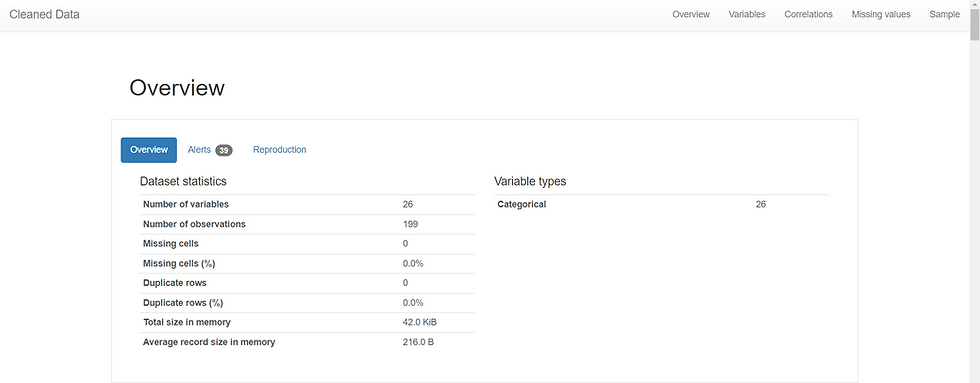This screenshot has width=980, height=383.
Task: Open the Reproduction tab
Action: point(279,150)
